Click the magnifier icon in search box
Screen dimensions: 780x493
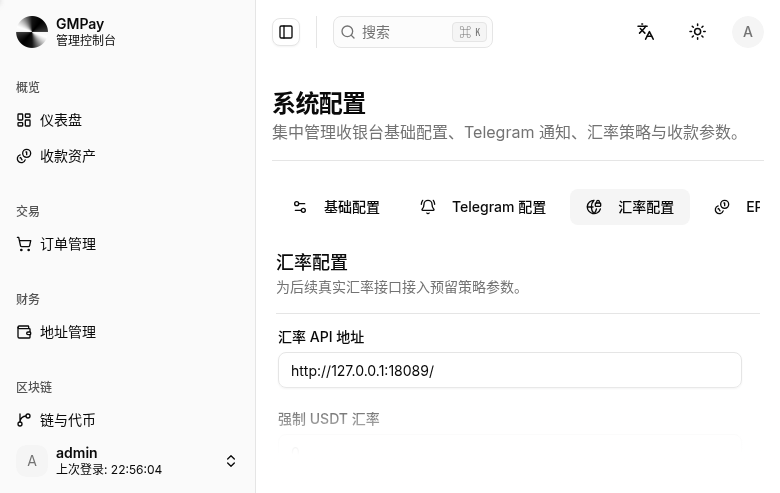(x=348, y=32)
